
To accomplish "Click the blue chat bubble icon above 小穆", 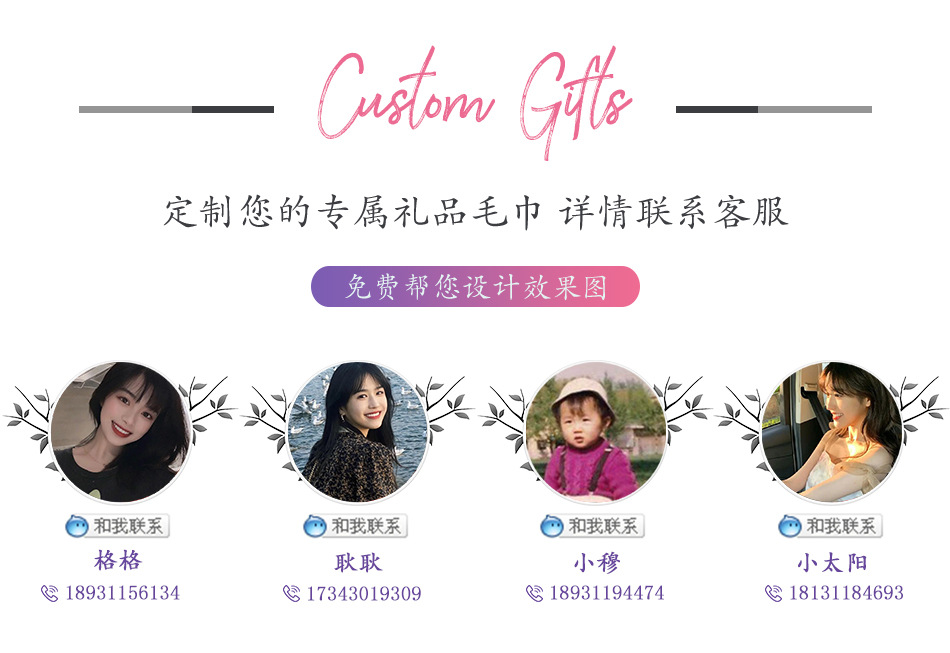I will point(552,526).
